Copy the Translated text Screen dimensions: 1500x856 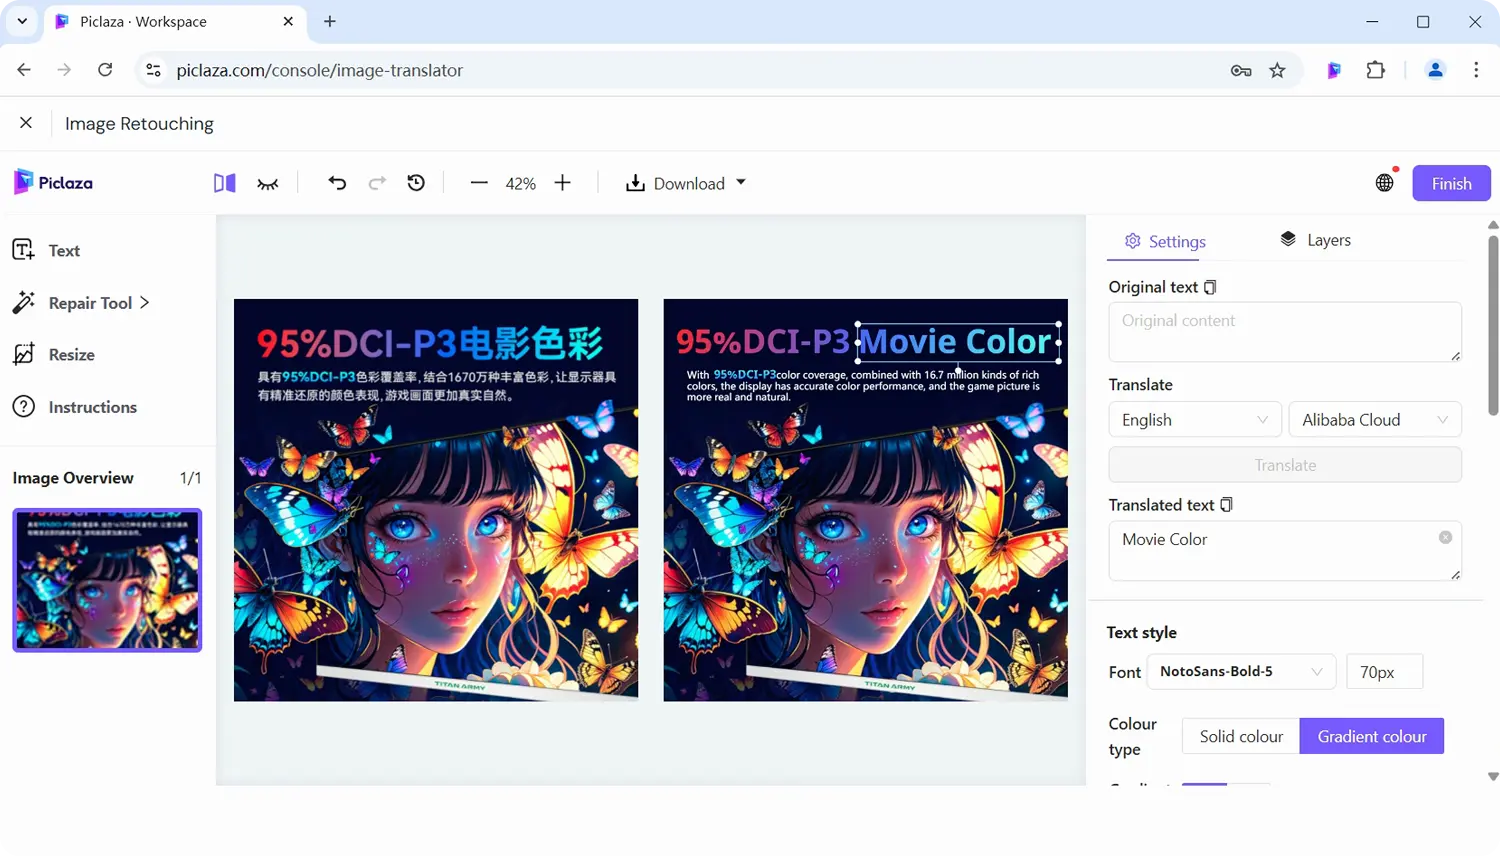tap(1226, 505)
